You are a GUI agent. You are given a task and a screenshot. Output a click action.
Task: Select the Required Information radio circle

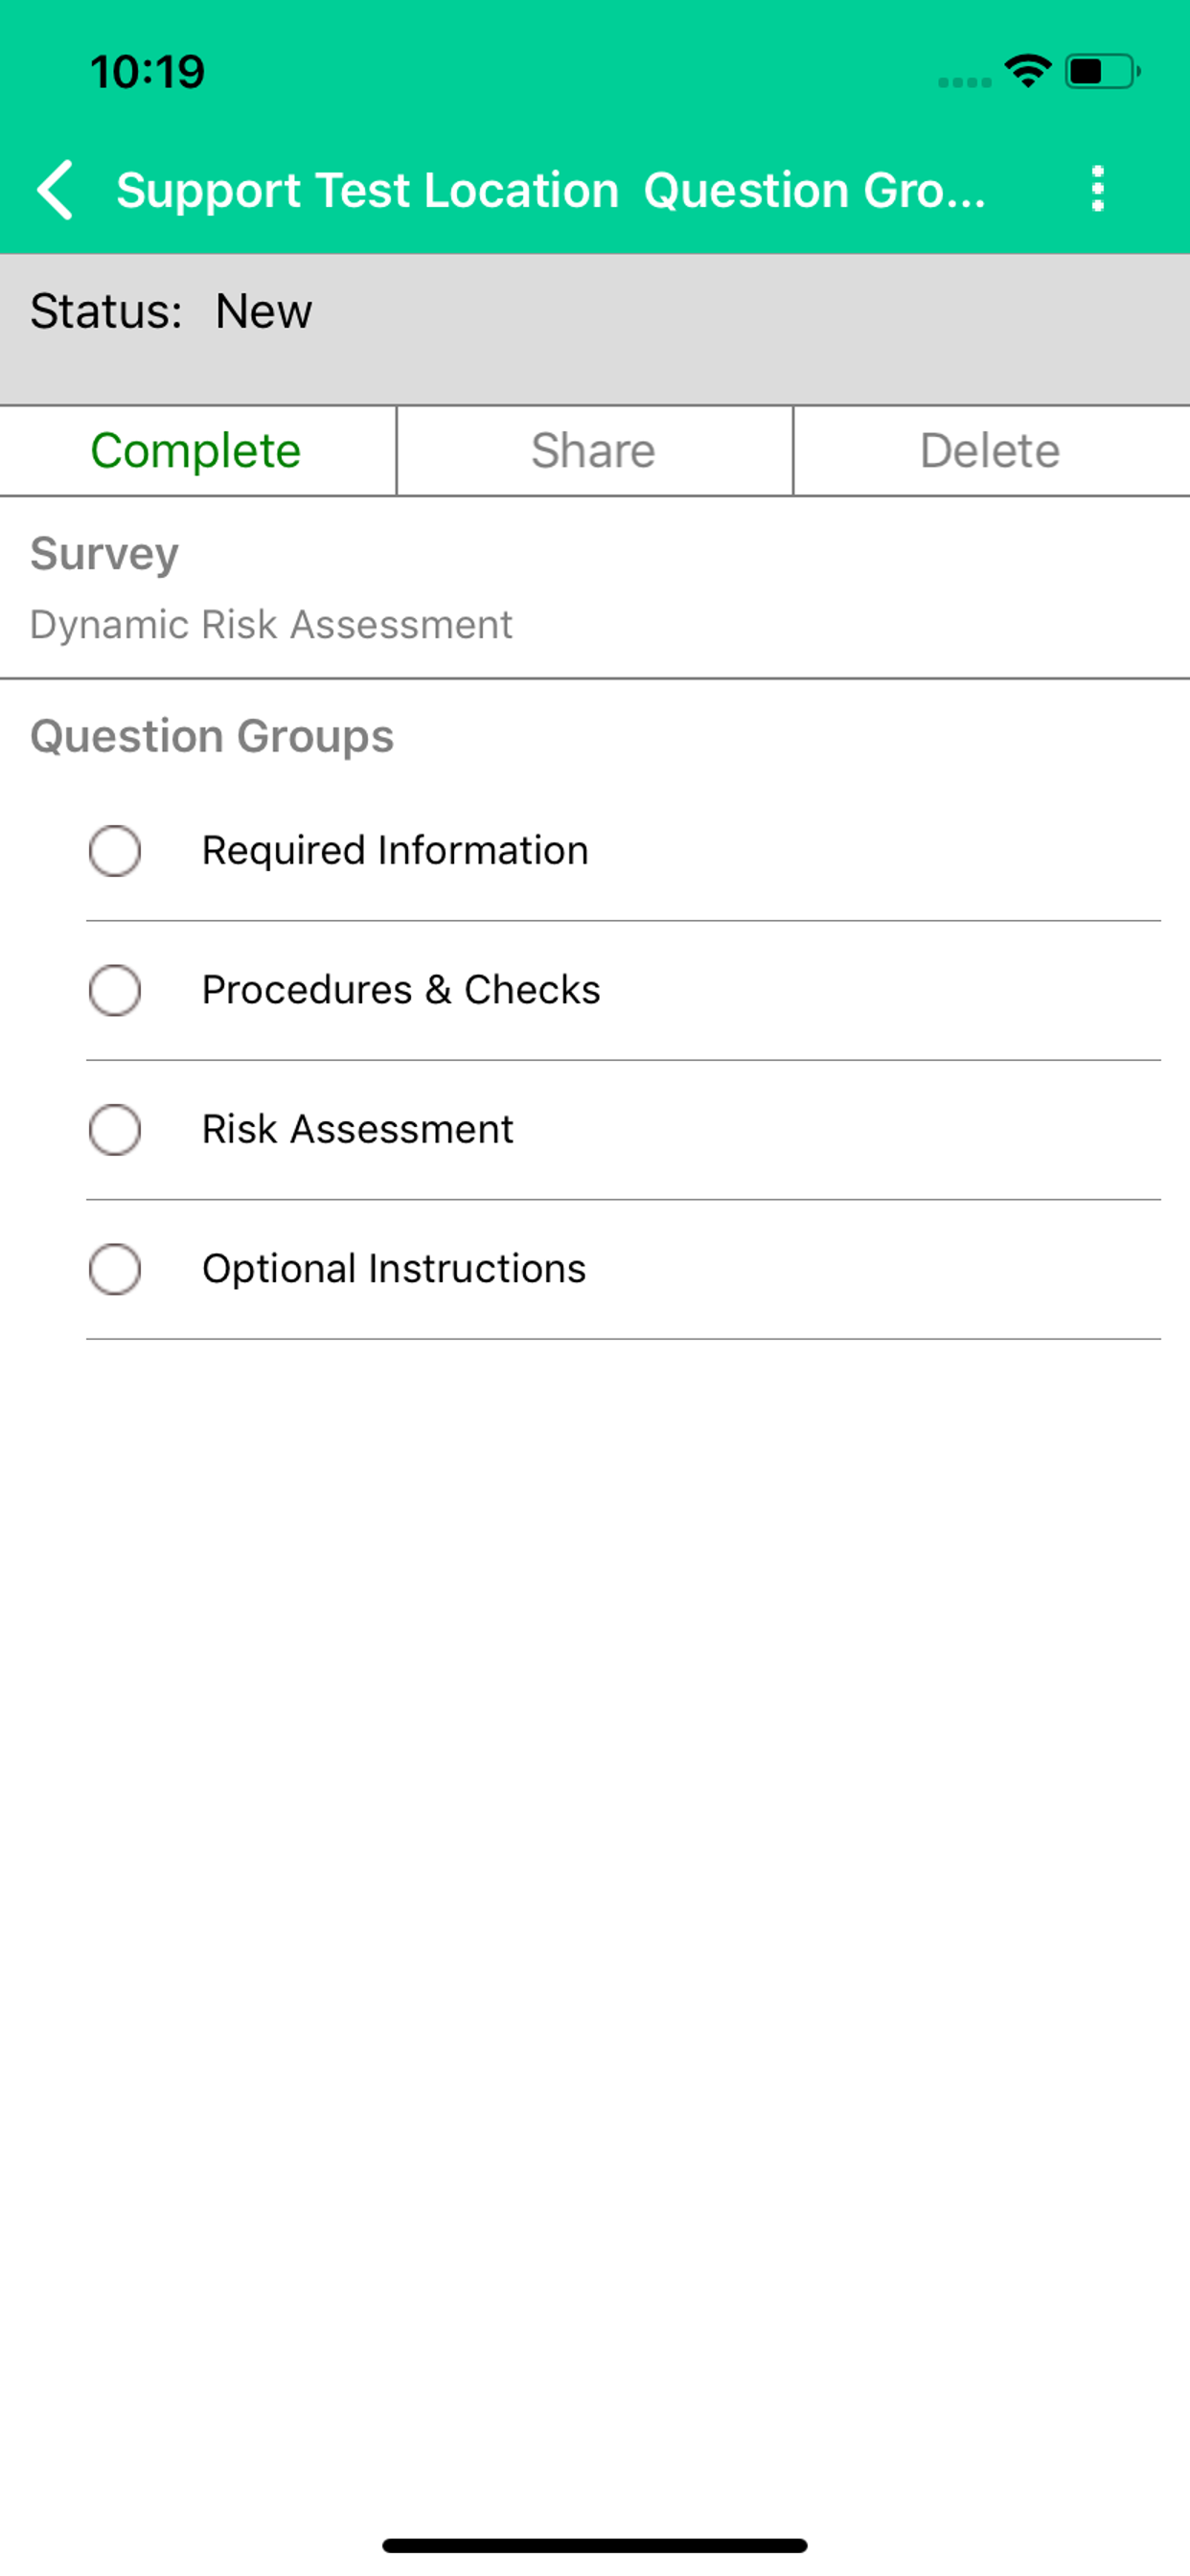[x=115, y=851]
